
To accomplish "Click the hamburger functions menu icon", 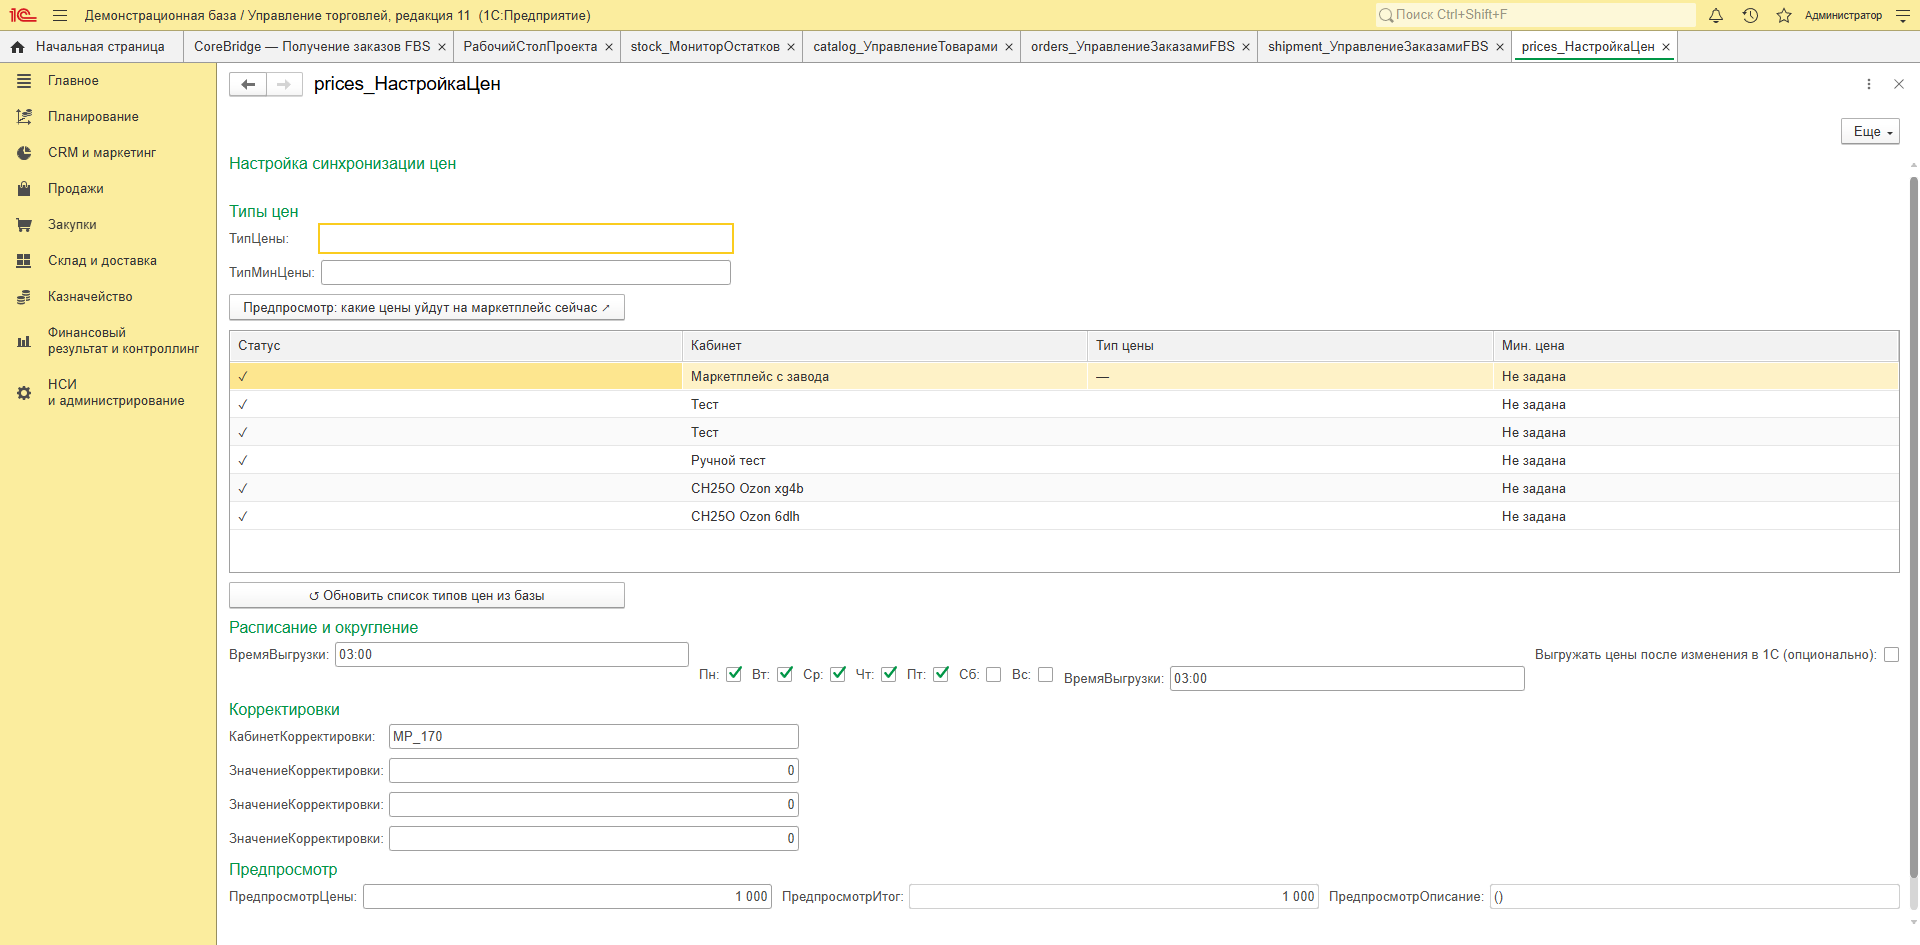I will click(x=60, y=15).
